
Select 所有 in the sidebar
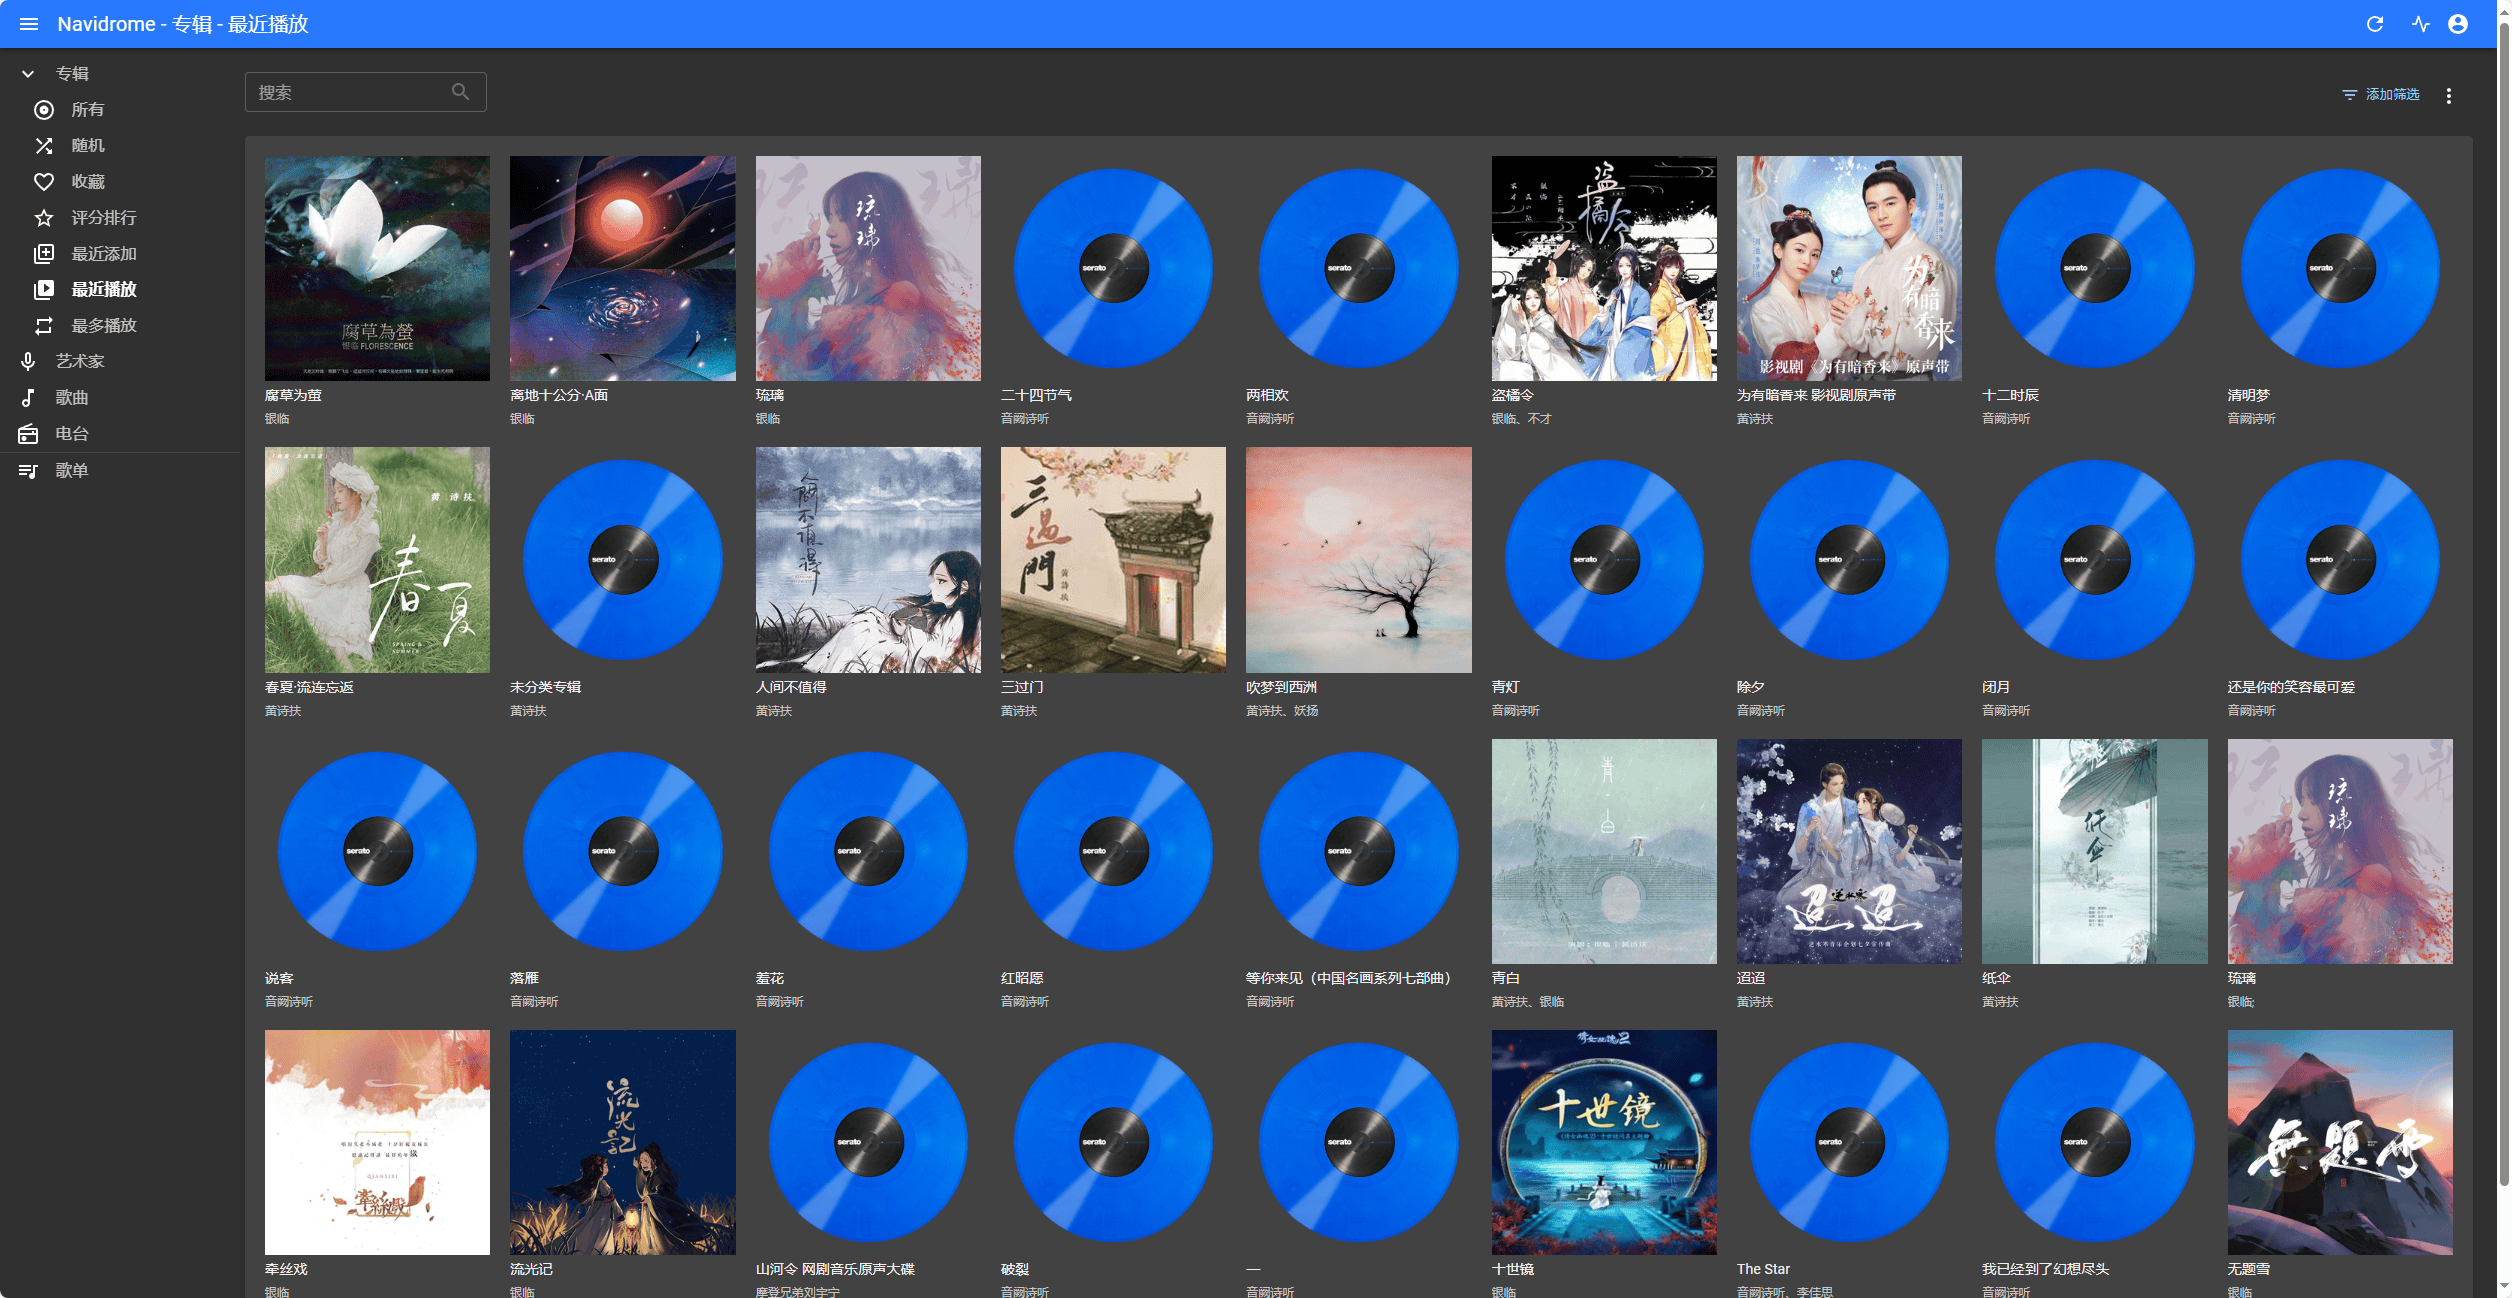tap(88, 109)
